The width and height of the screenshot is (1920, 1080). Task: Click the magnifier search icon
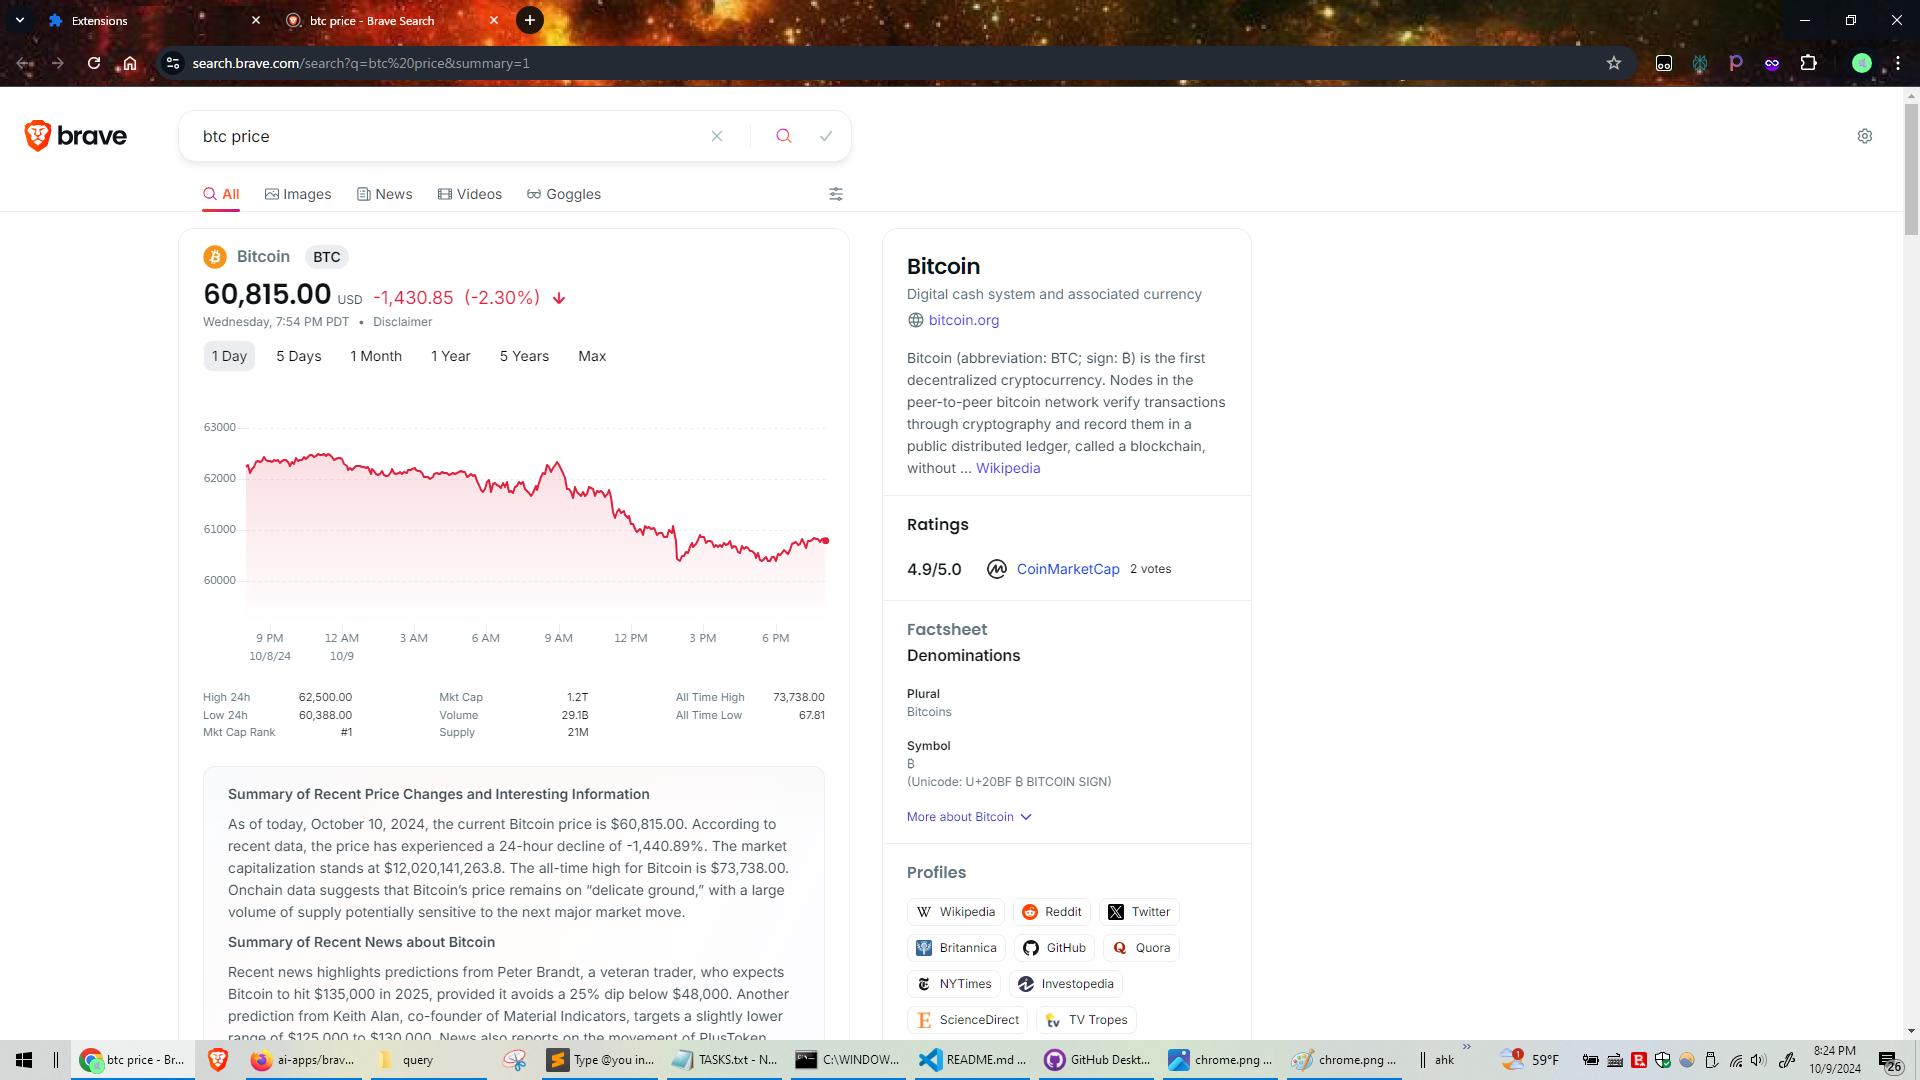(784, 136)
